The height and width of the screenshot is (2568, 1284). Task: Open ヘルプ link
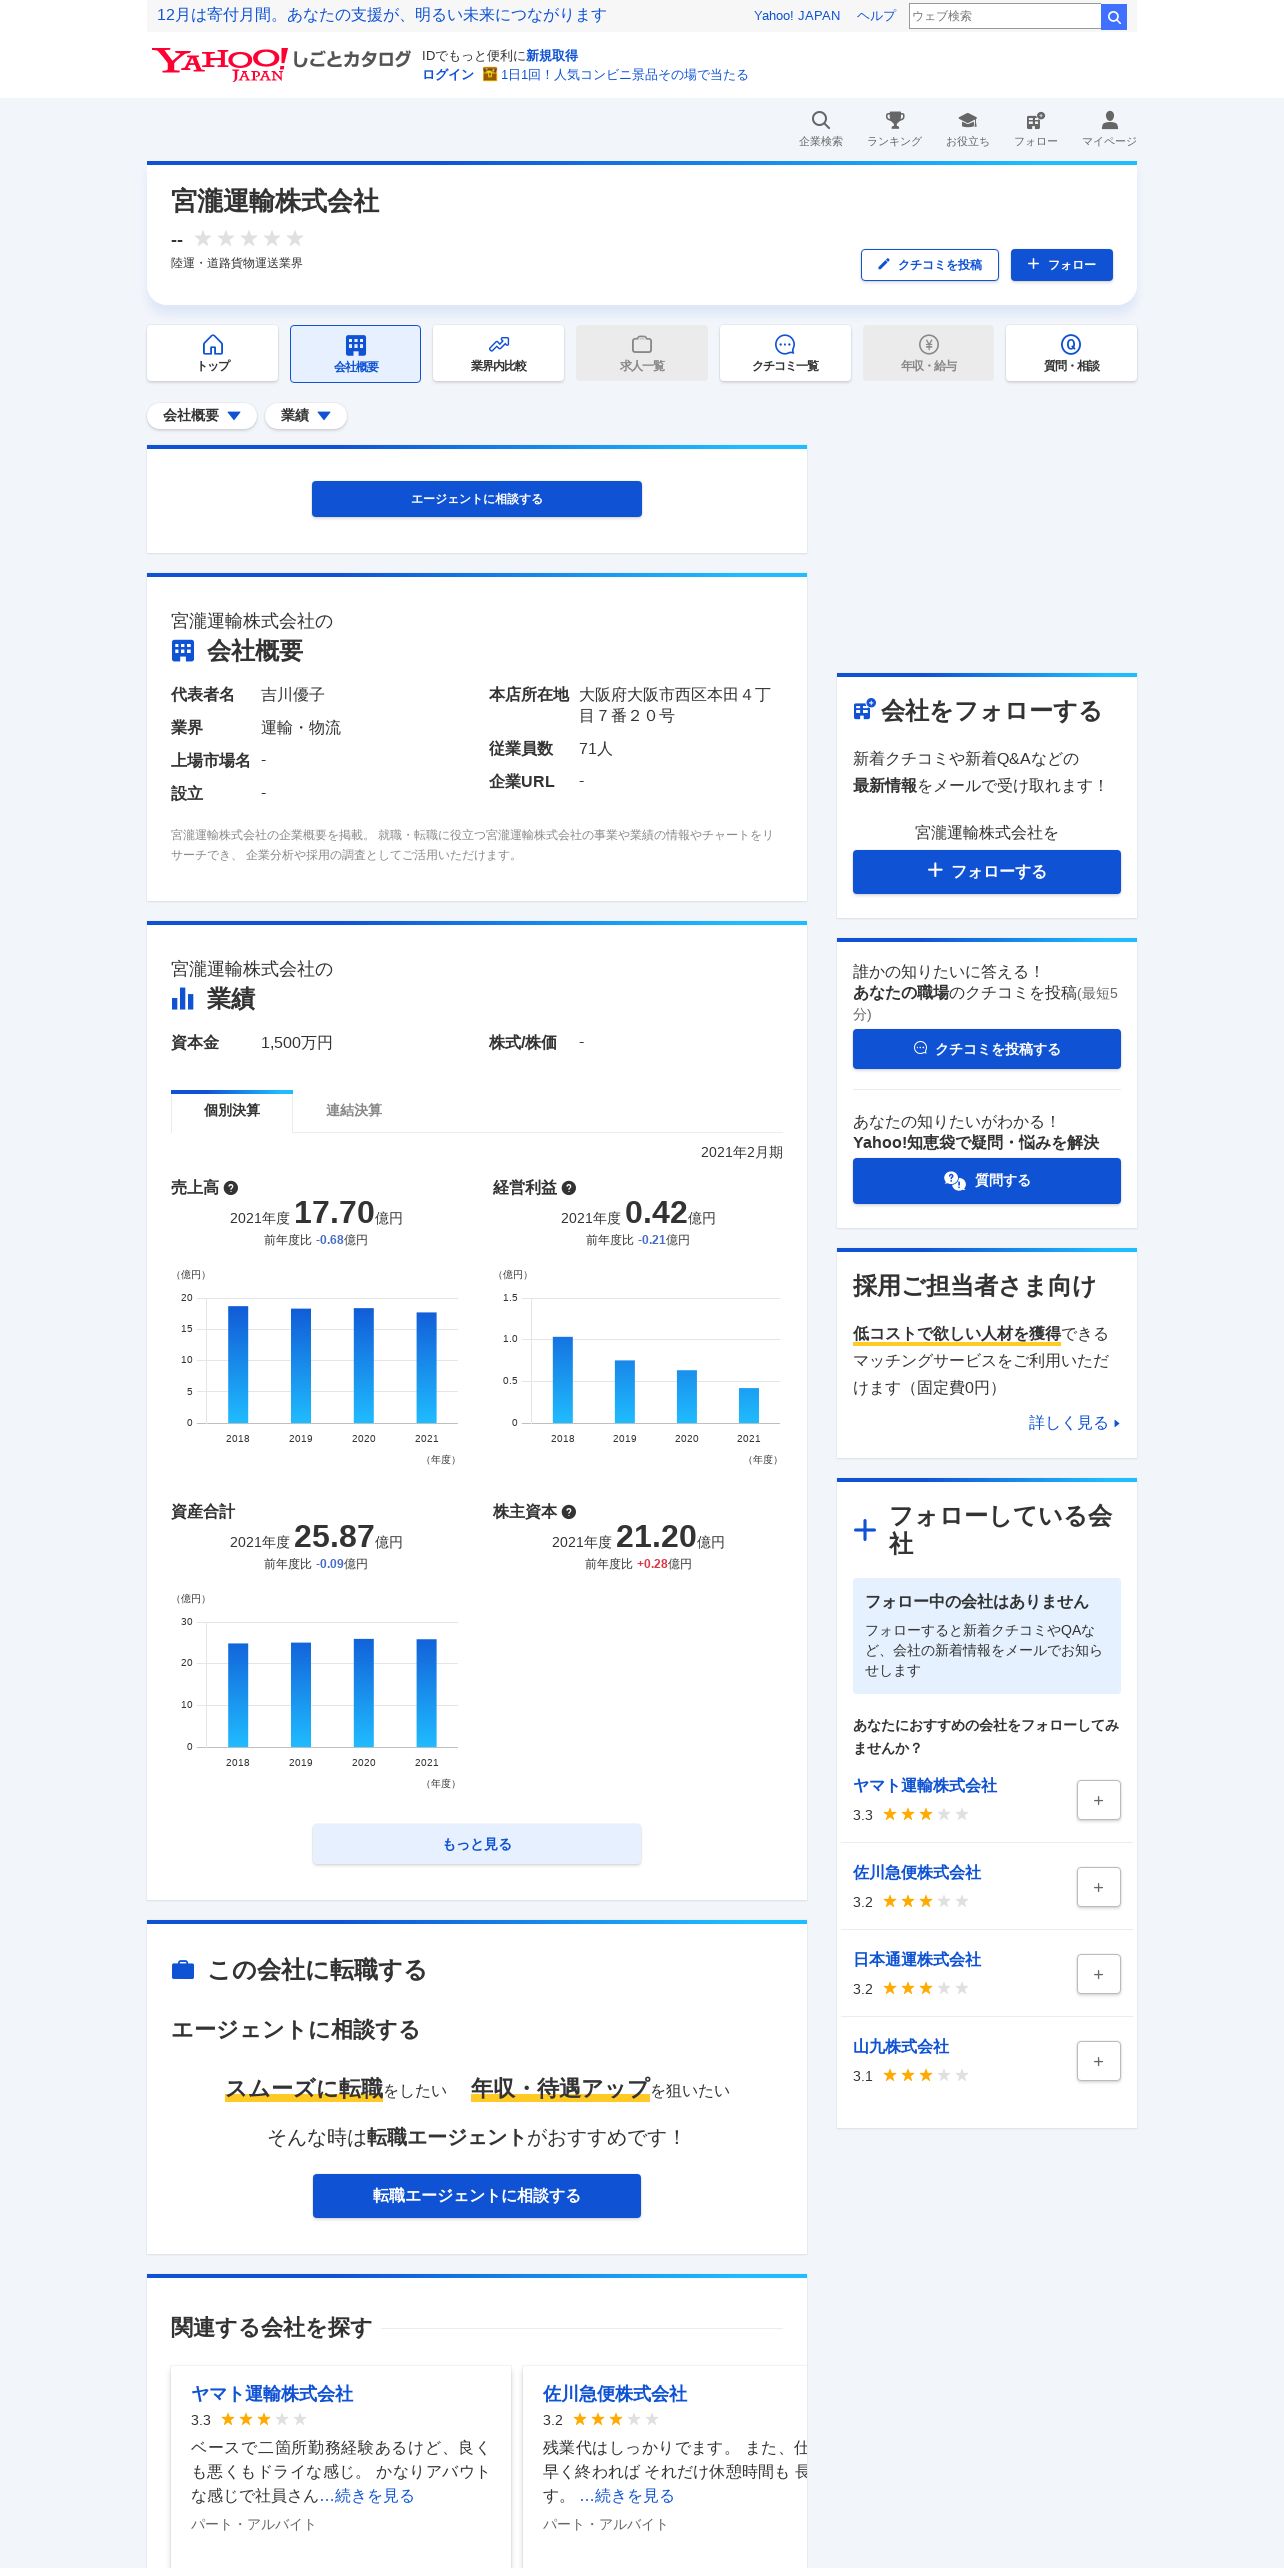tap(876, 16)
